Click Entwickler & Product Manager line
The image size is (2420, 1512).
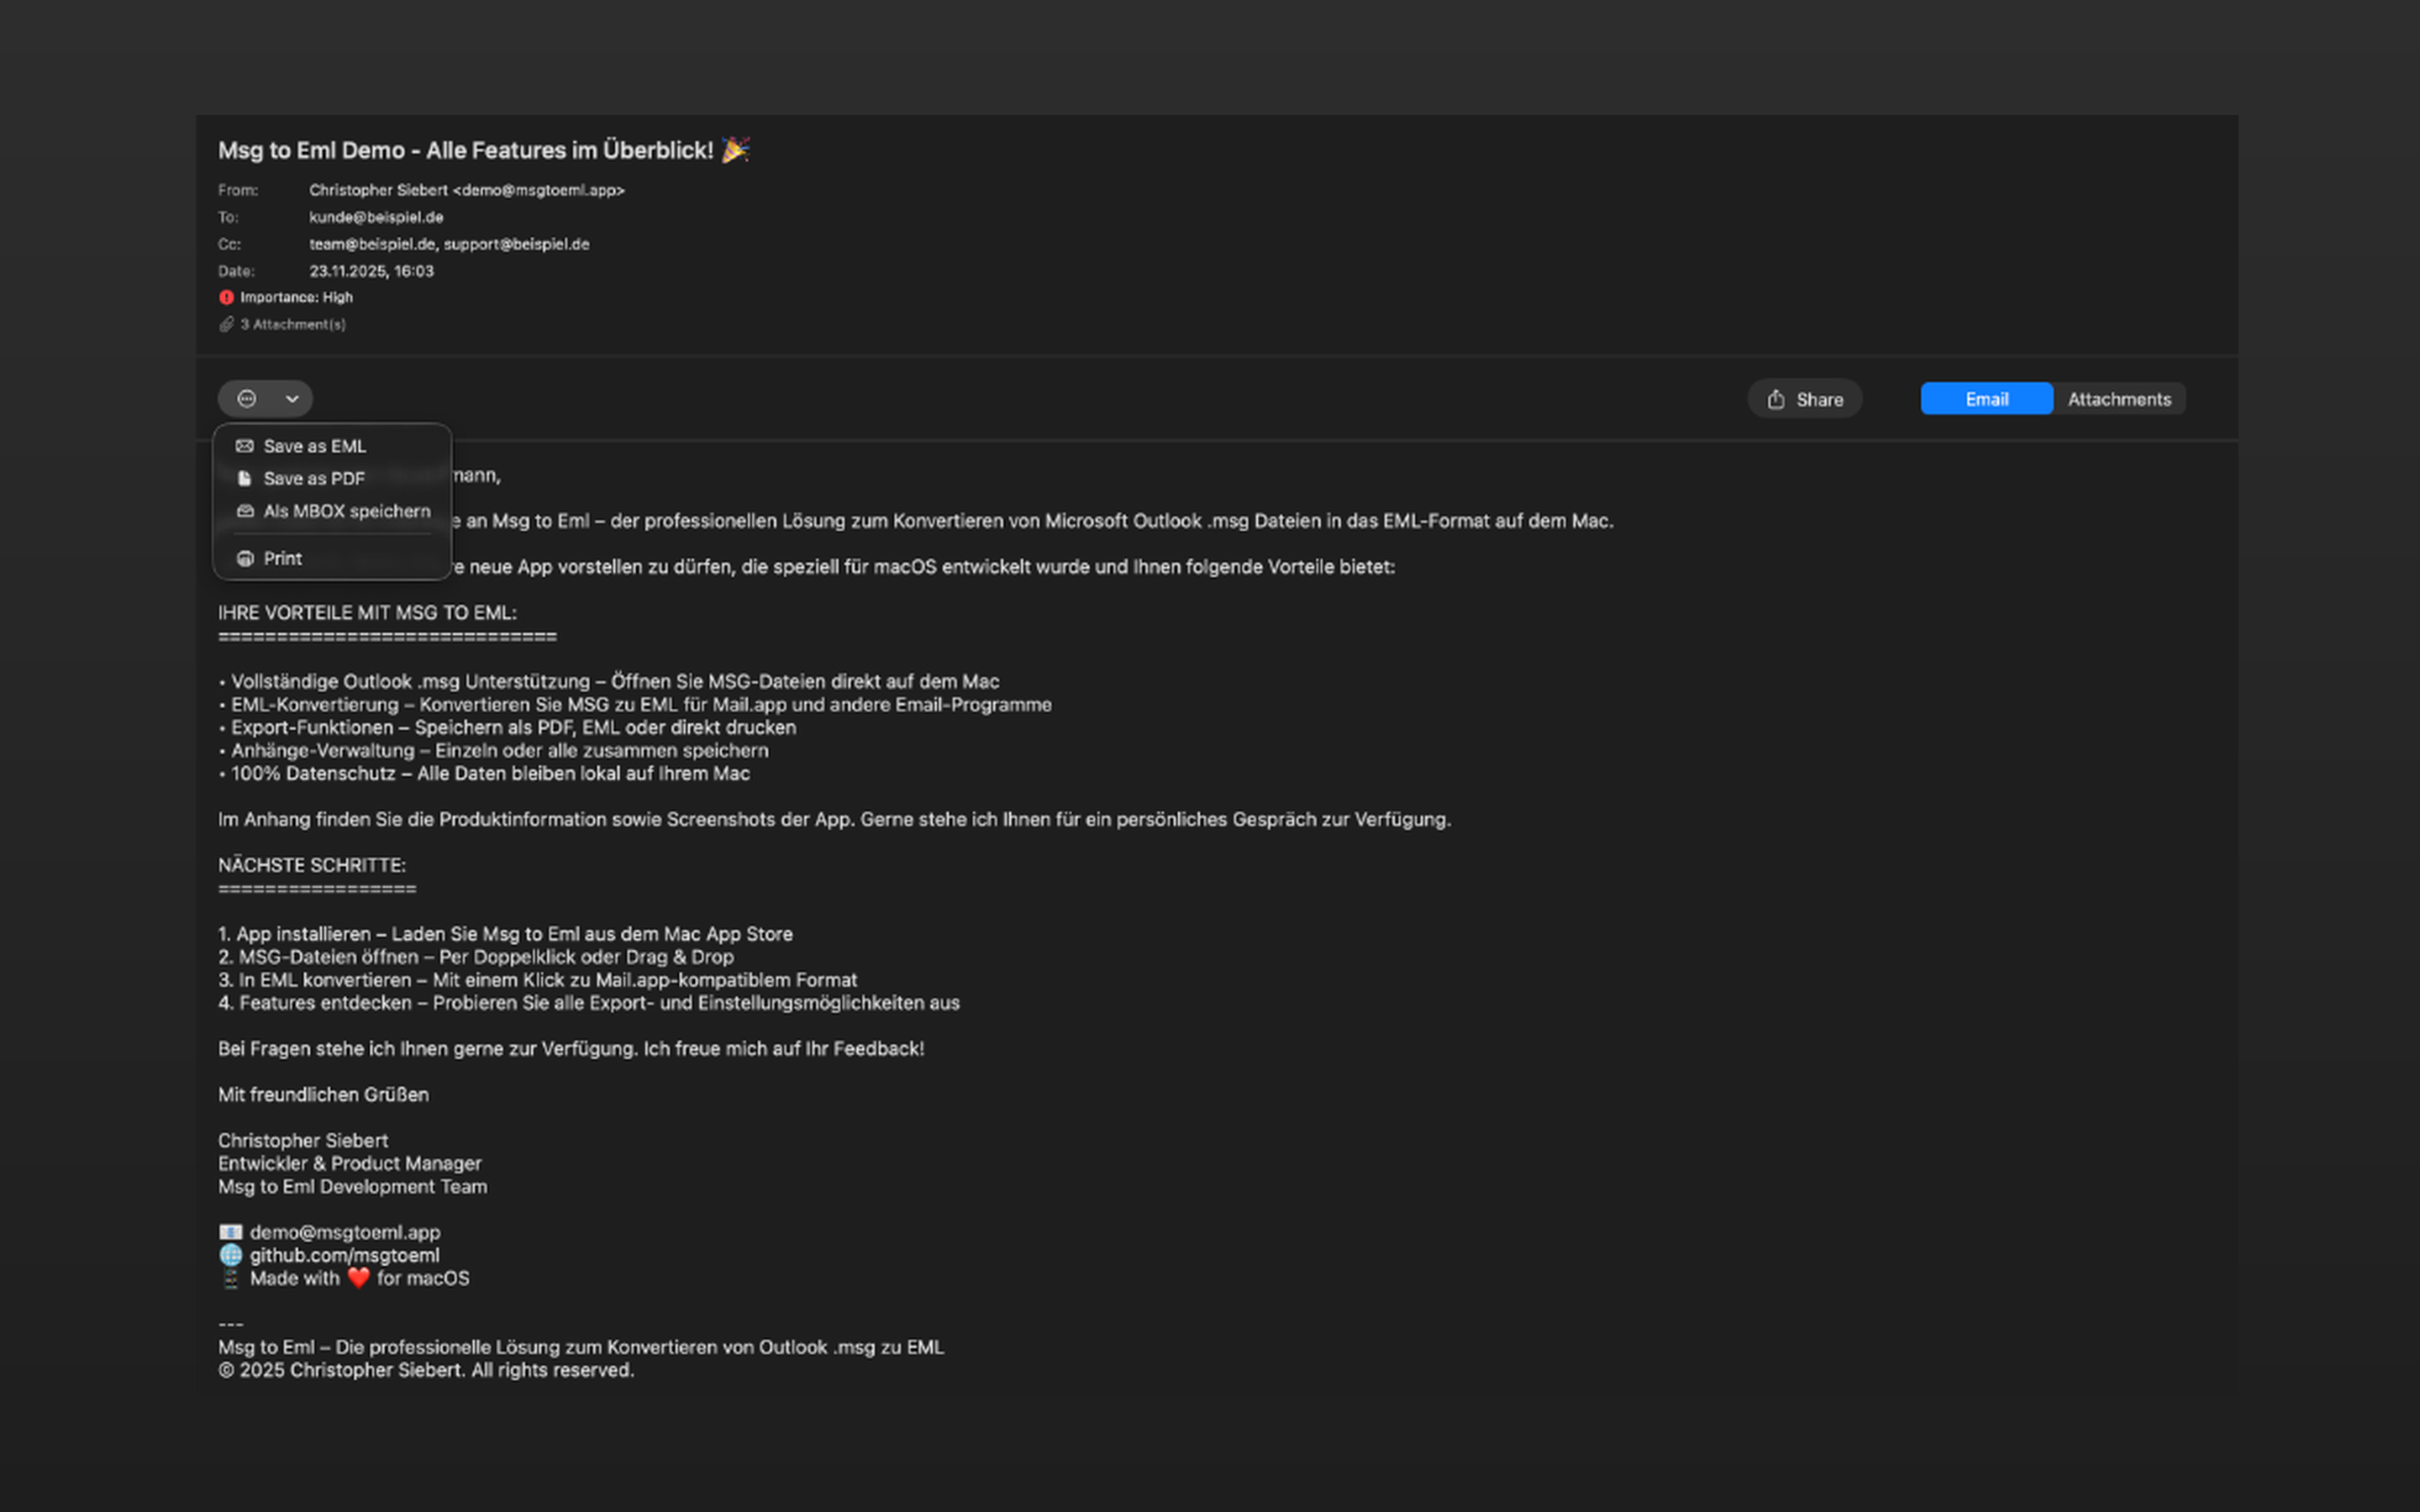point(350,1164)
